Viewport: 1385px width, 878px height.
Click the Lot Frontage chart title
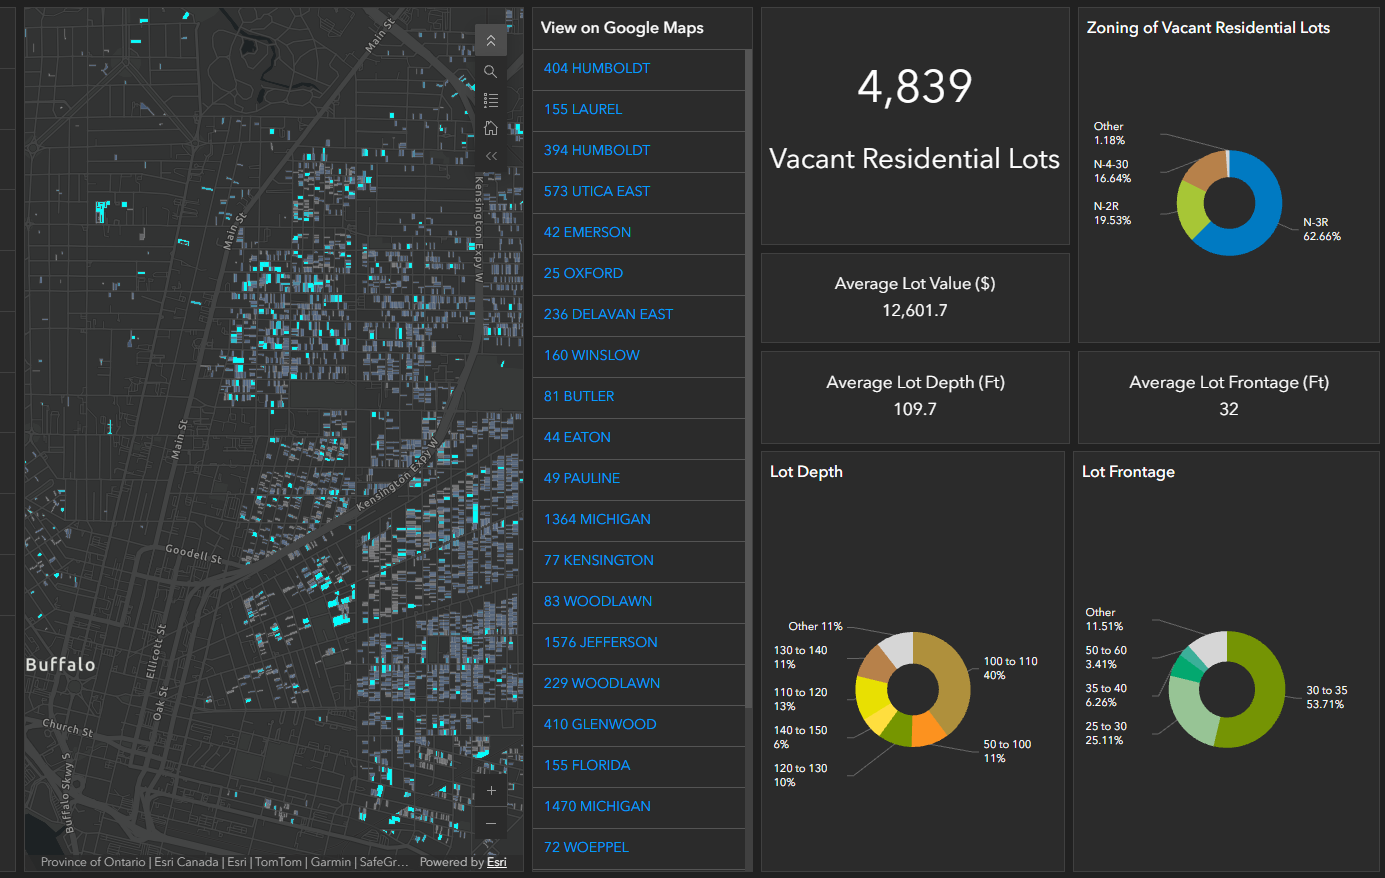click(1128, 472)
